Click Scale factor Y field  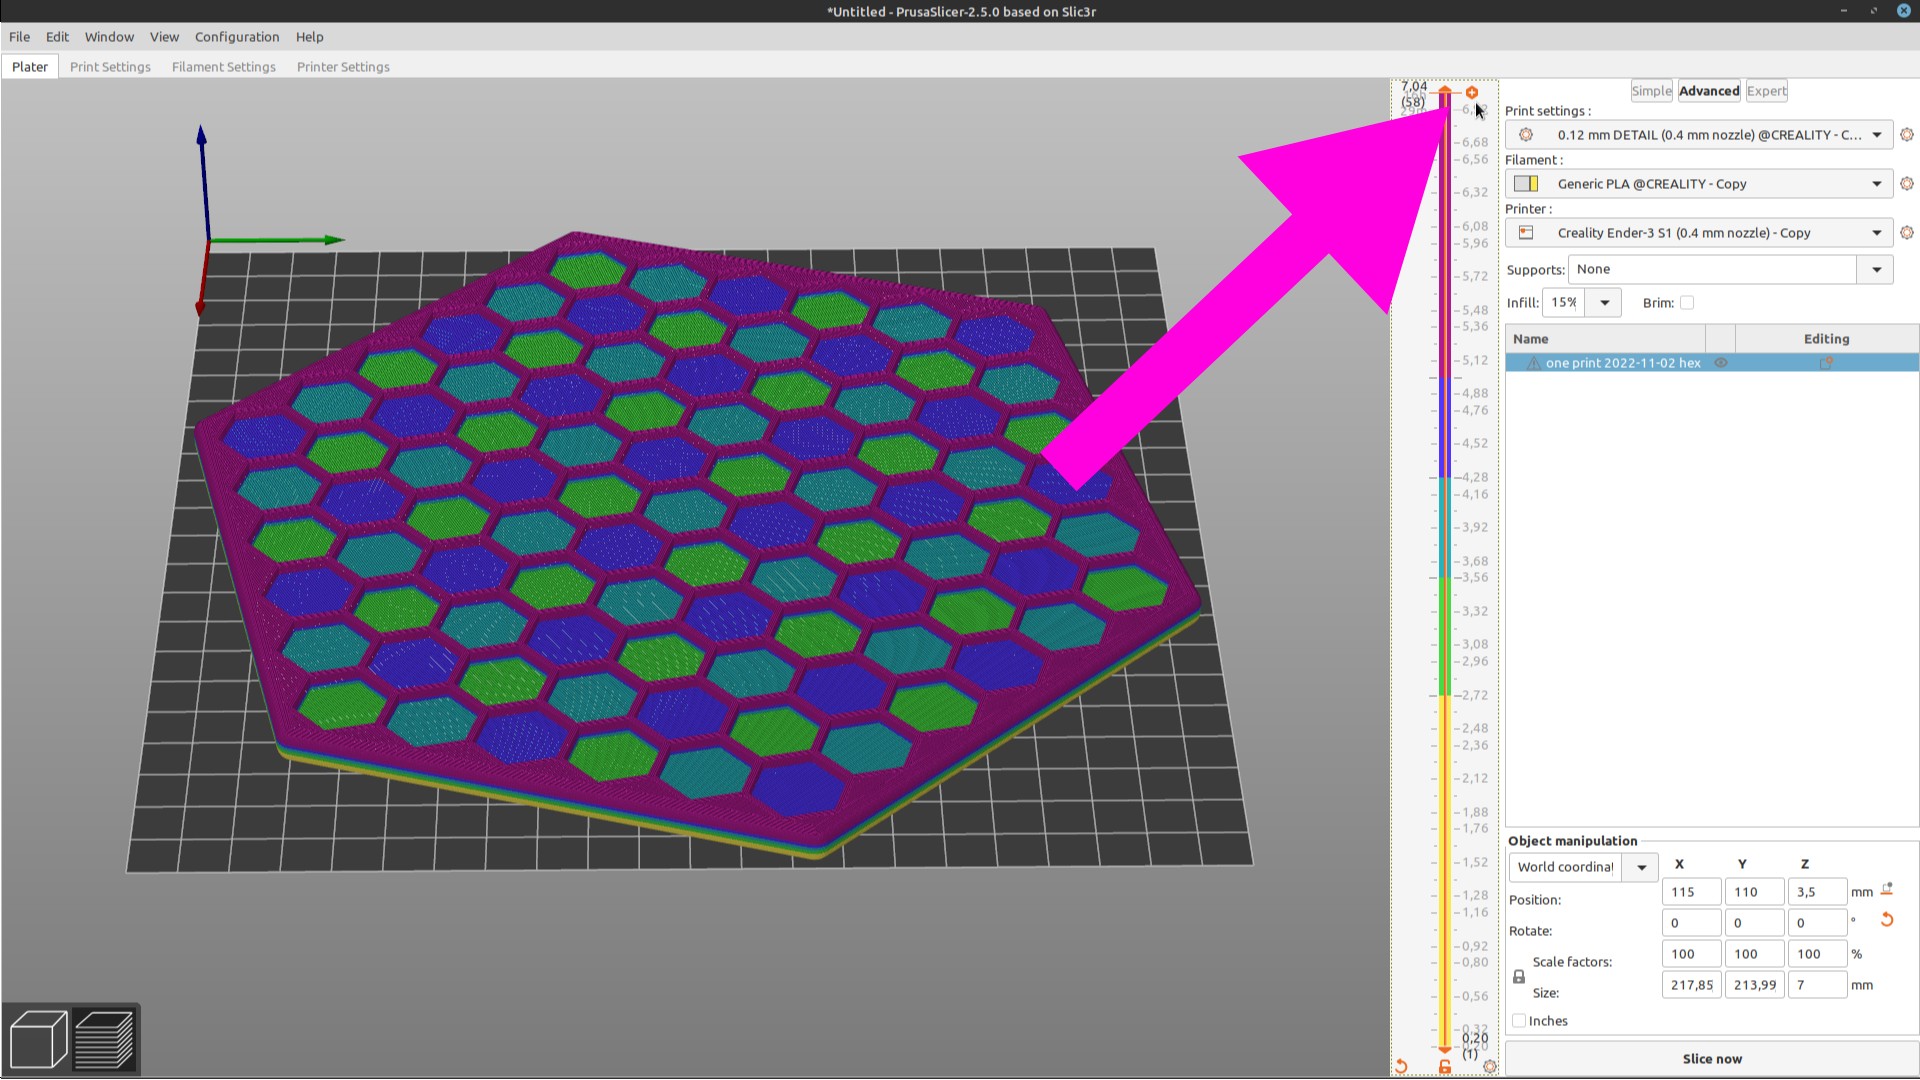1754,954
